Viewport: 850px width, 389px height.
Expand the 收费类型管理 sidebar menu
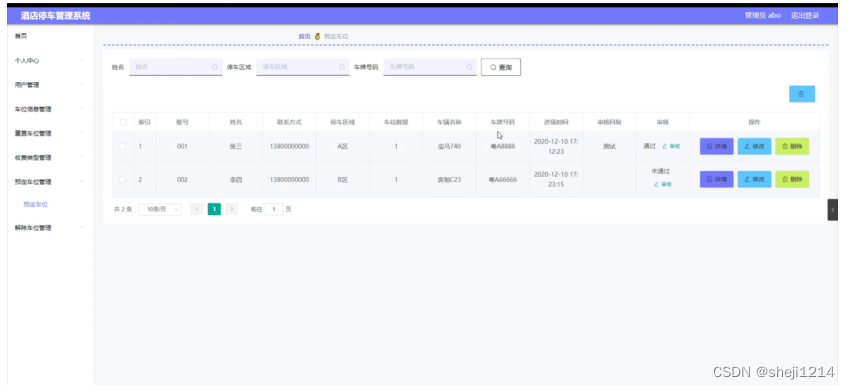coord(50,158)
